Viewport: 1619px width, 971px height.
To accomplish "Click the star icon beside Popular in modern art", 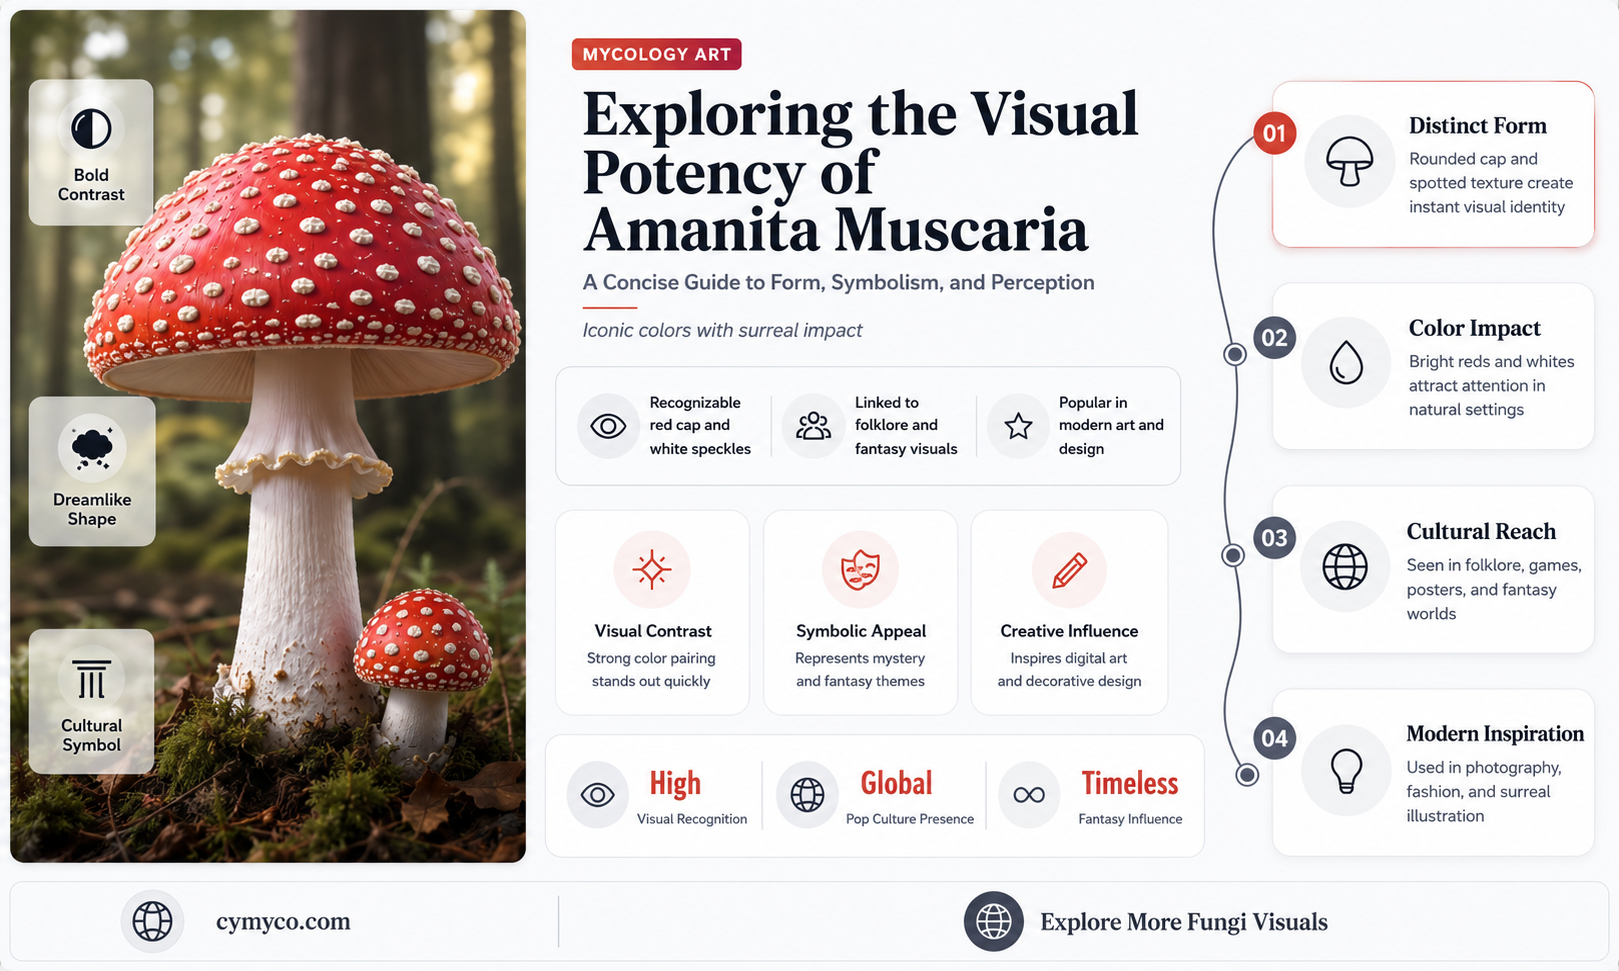I will 1018,426.
